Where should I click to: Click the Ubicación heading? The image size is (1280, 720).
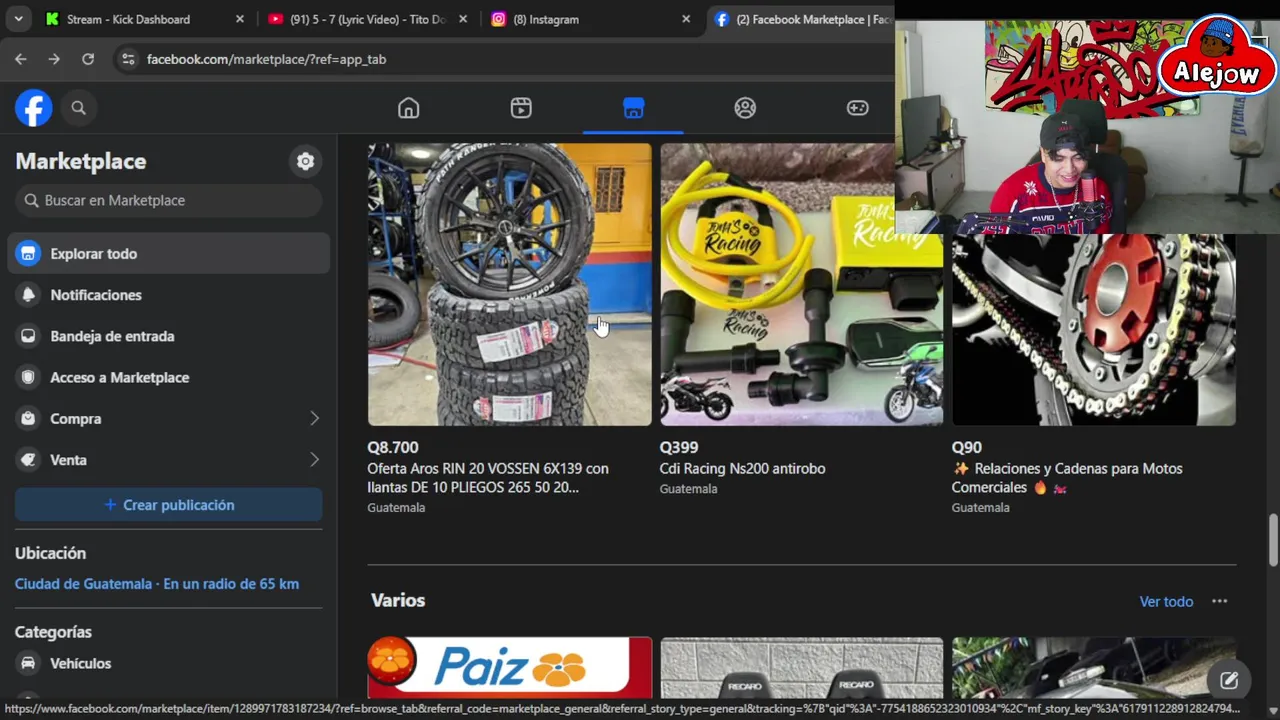coord(50,553)
